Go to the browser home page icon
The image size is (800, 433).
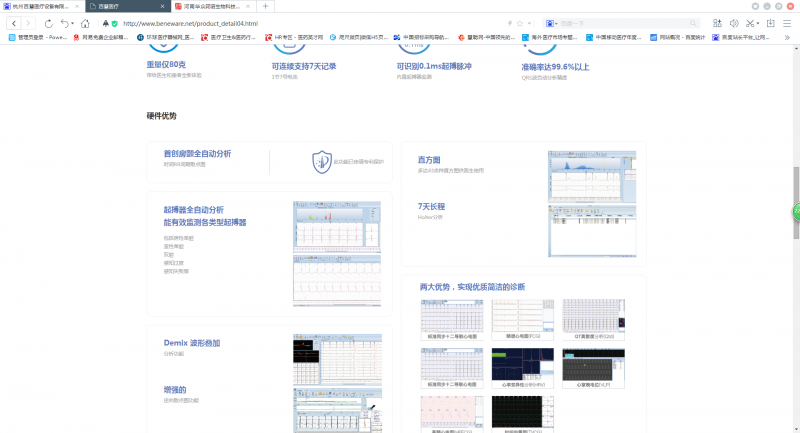[85, 22]
